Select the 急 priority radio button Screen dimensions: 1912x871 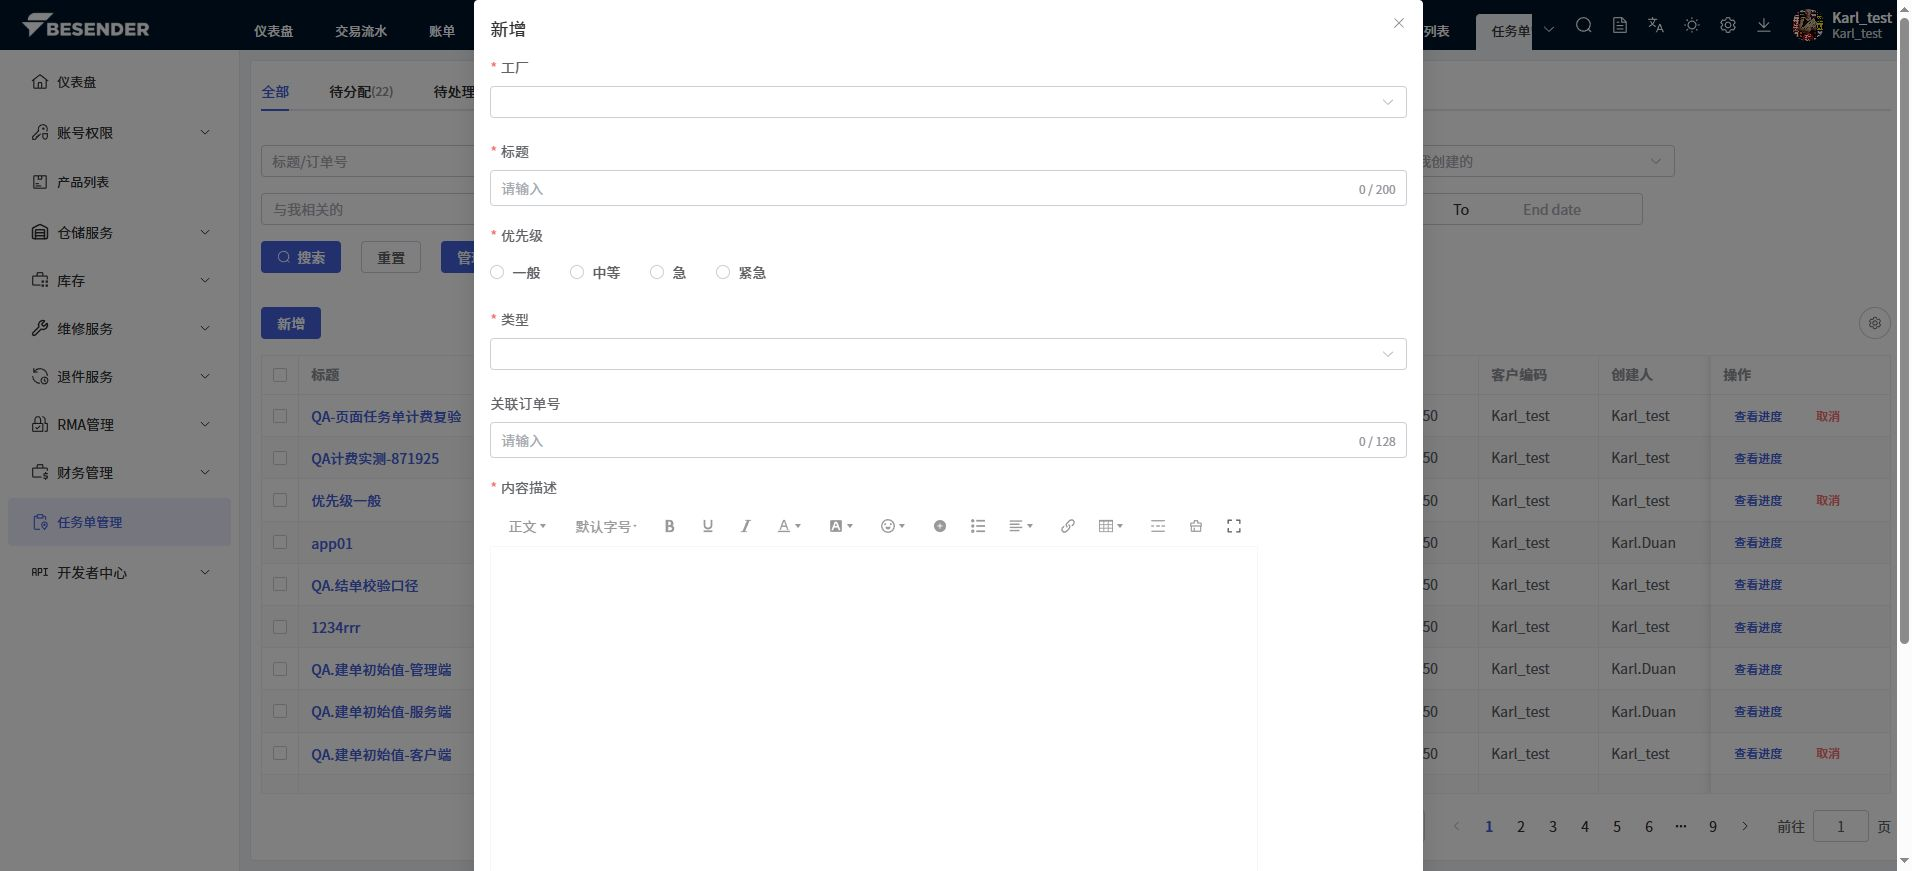[657, 272]
